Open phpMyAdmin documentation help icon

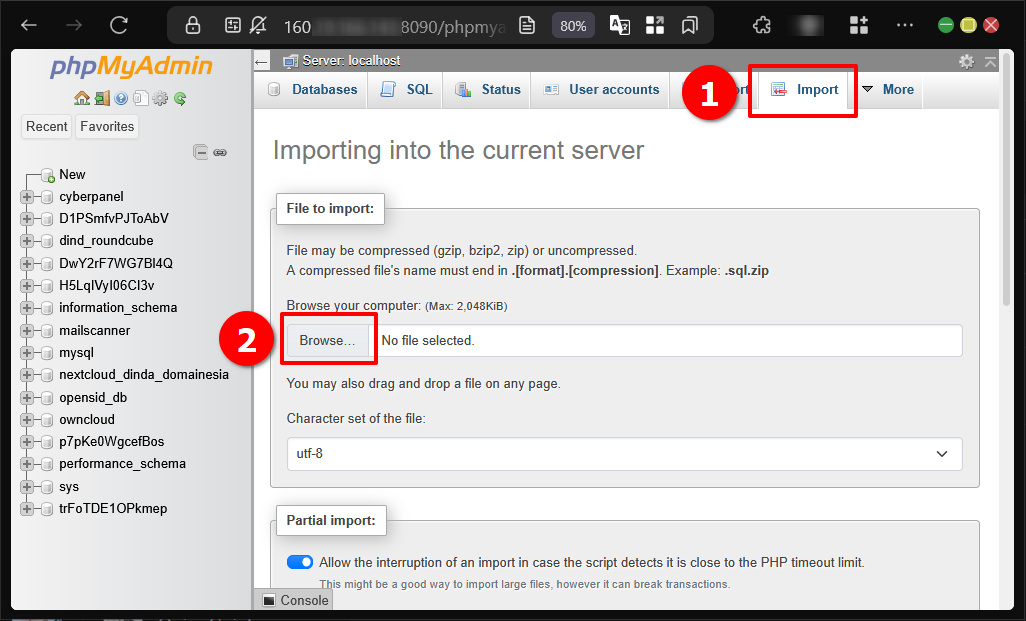(121, 98)
